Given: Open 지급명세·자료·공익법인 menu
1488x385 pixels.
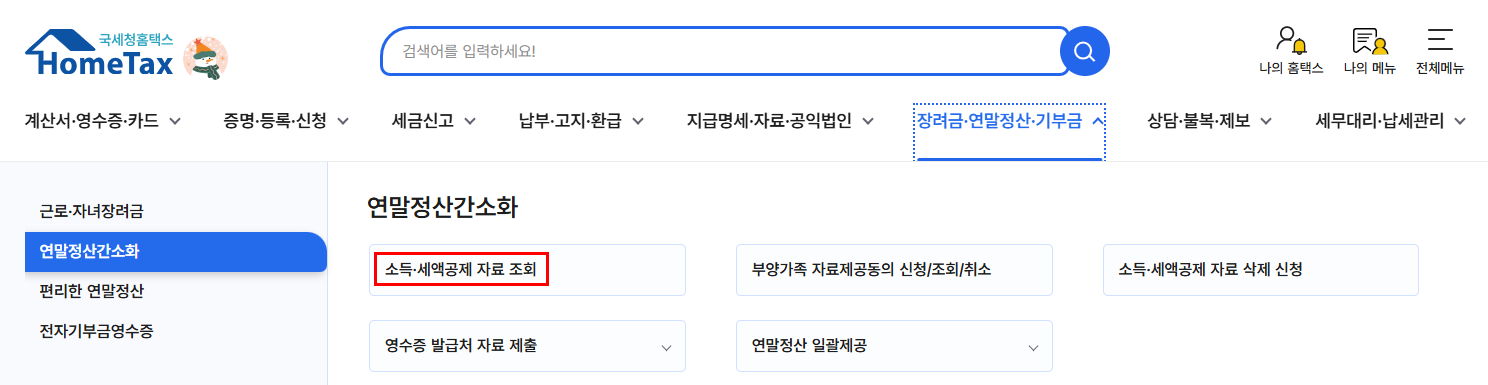Looking at the screenshot, I should (x=781, y=121).
